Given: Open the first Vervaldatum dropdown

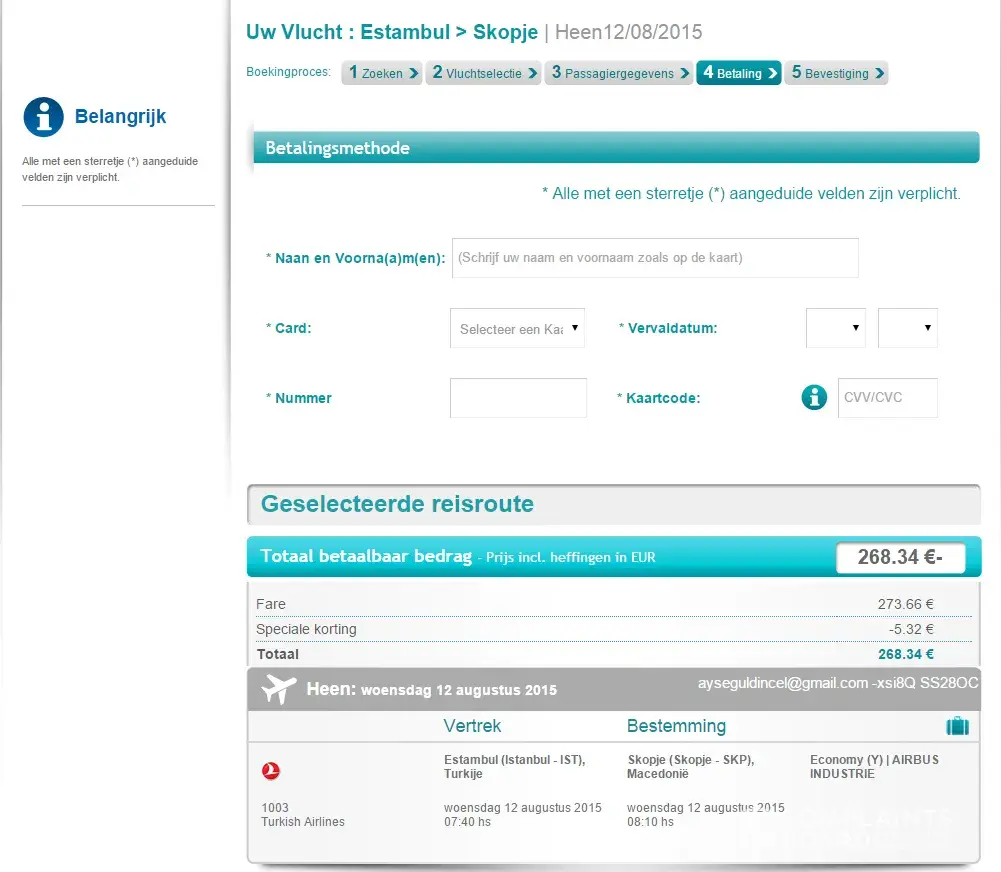Looking at the screenshot, I should coord(836,328).
